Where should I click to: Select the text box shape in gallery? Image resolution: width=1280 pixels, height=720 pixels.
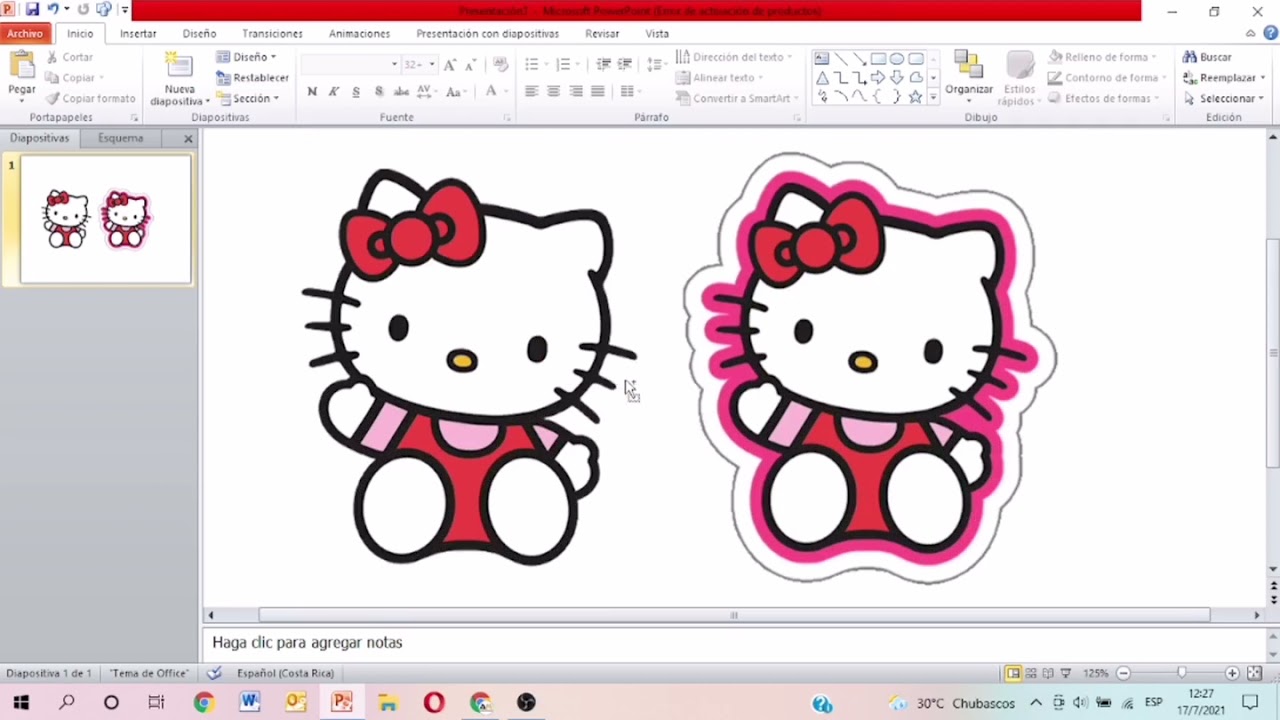[822, 58]
